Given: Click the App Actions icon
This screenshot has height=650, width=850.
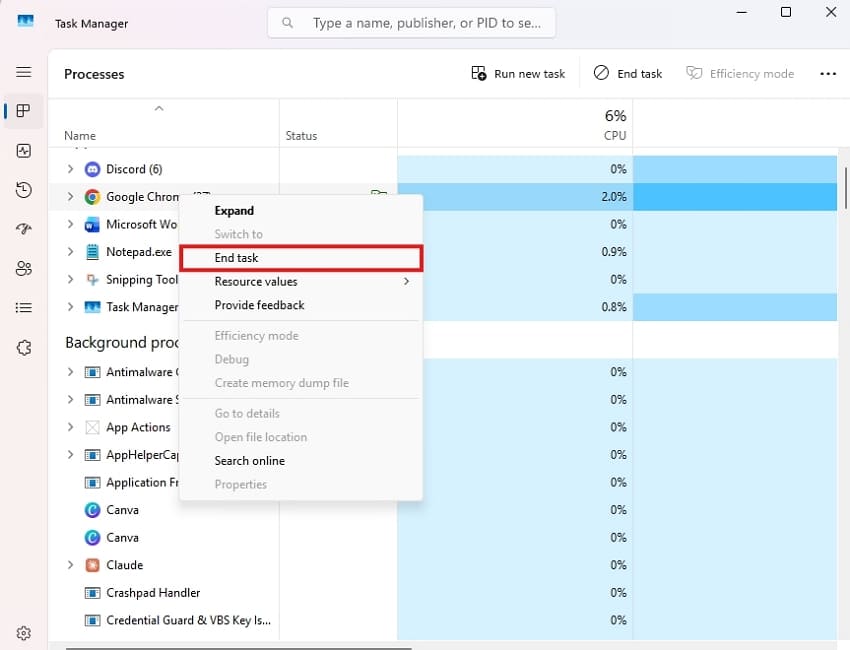Looking at the screenshot, I should point(92,427).
